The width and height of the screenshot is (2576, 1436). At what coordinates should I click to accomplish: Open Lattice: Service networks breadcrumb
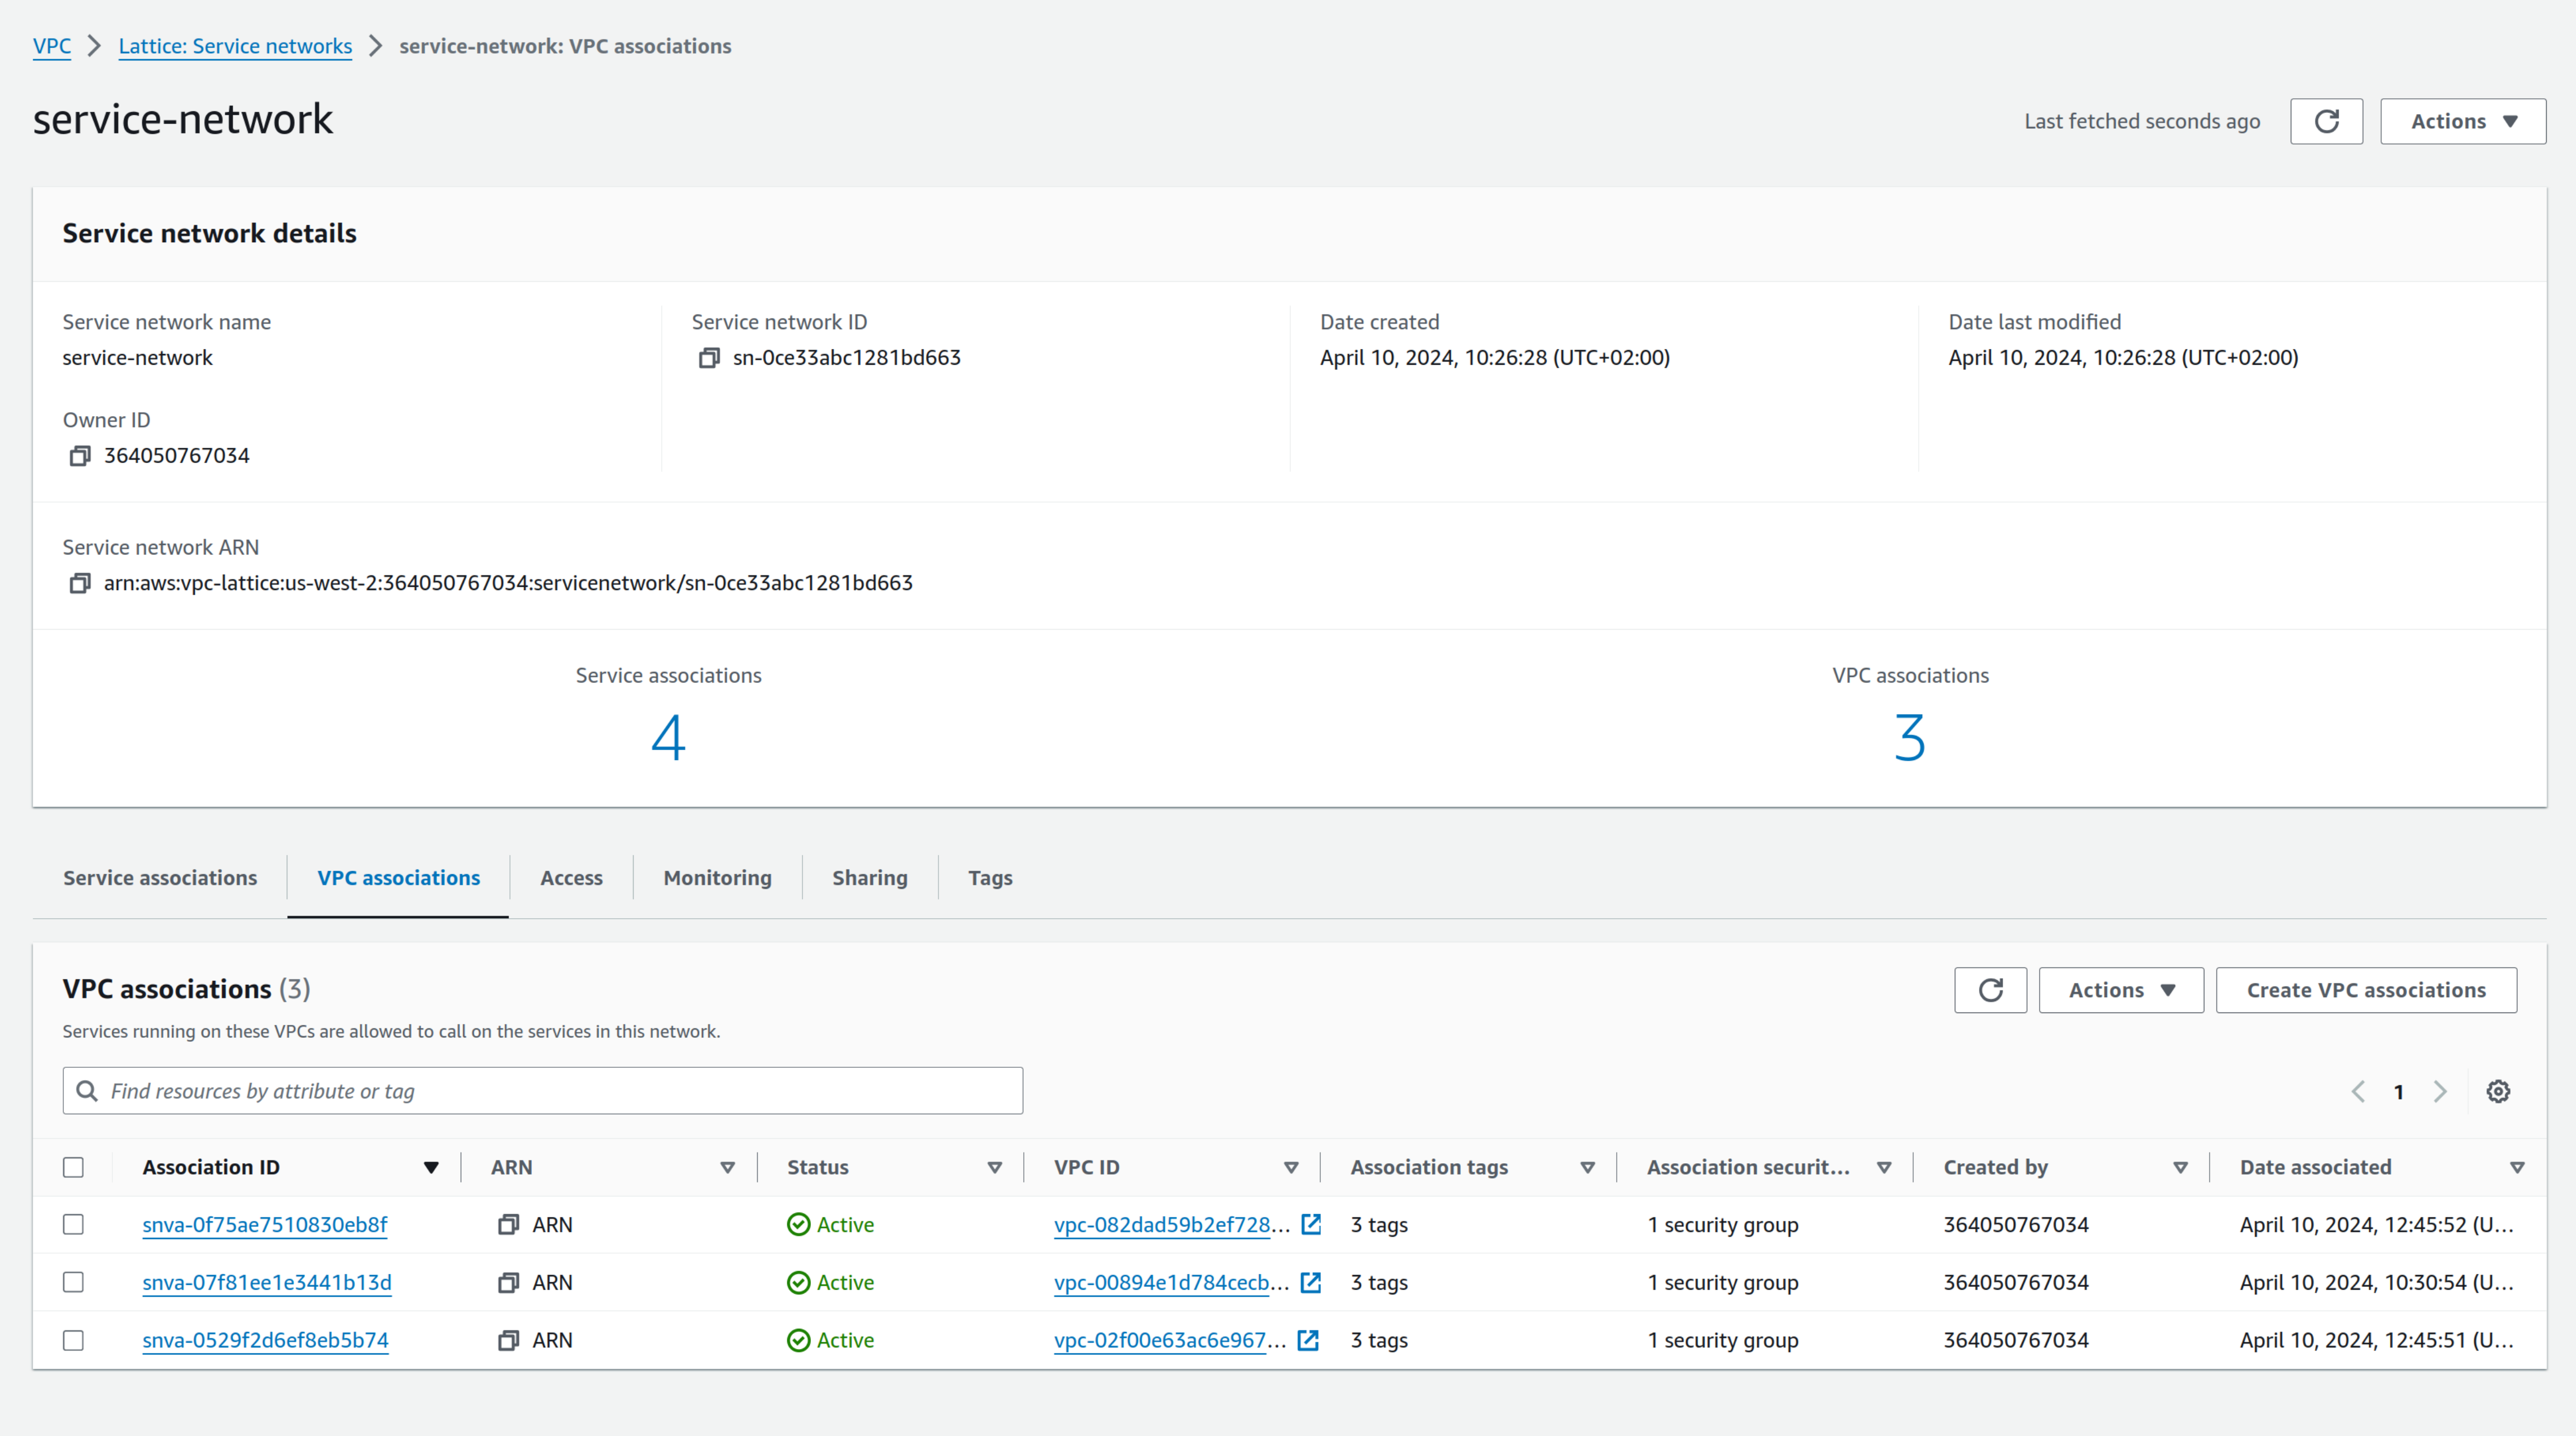235,46
